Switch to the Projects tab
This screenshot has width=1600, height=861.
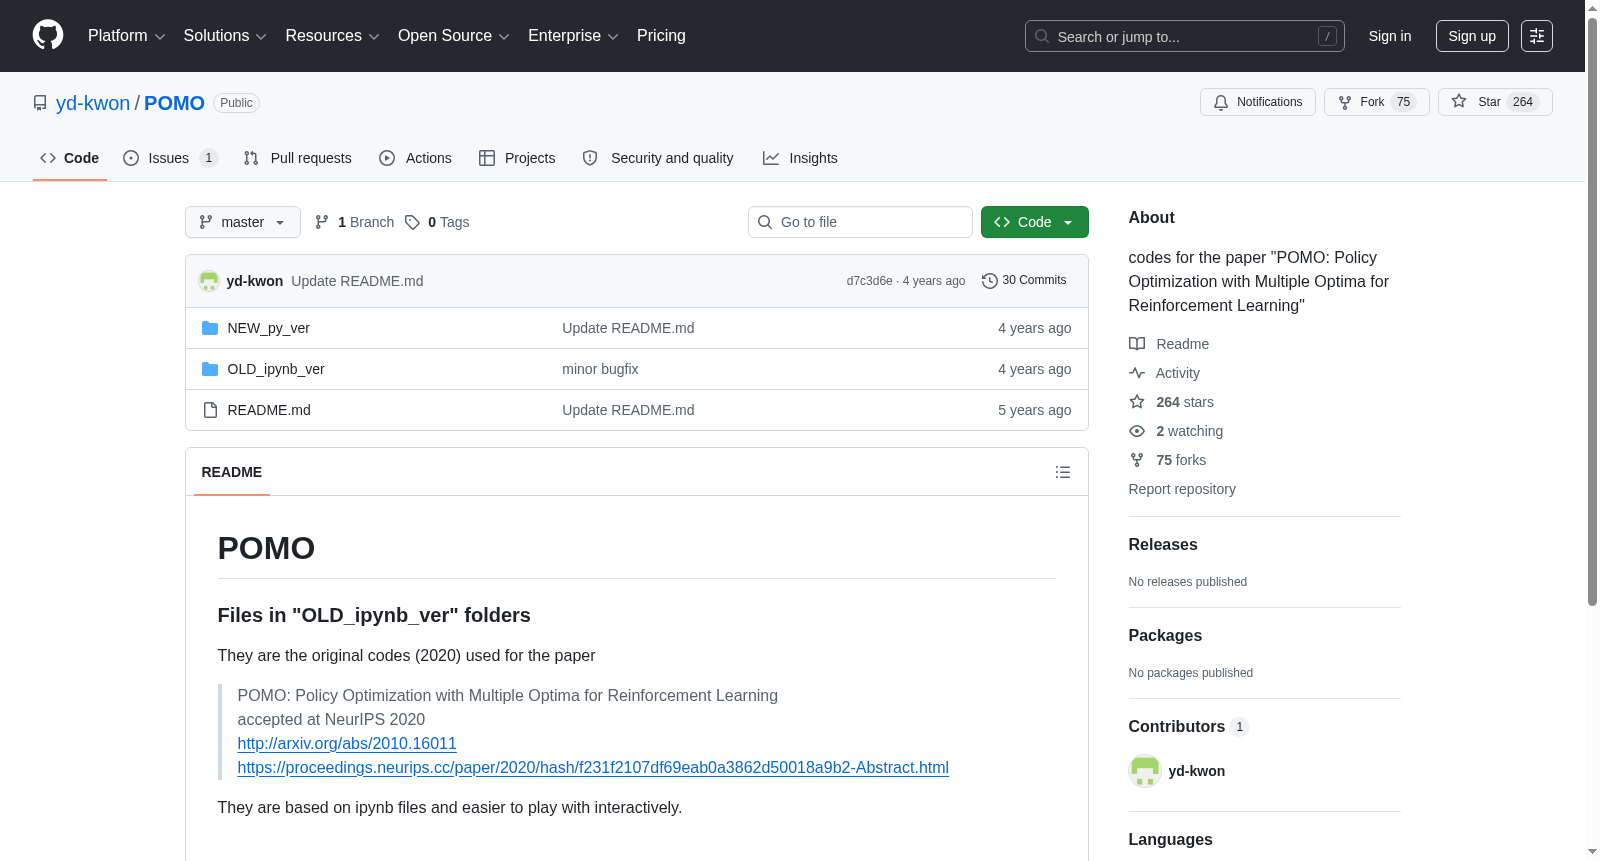point(517,158)
